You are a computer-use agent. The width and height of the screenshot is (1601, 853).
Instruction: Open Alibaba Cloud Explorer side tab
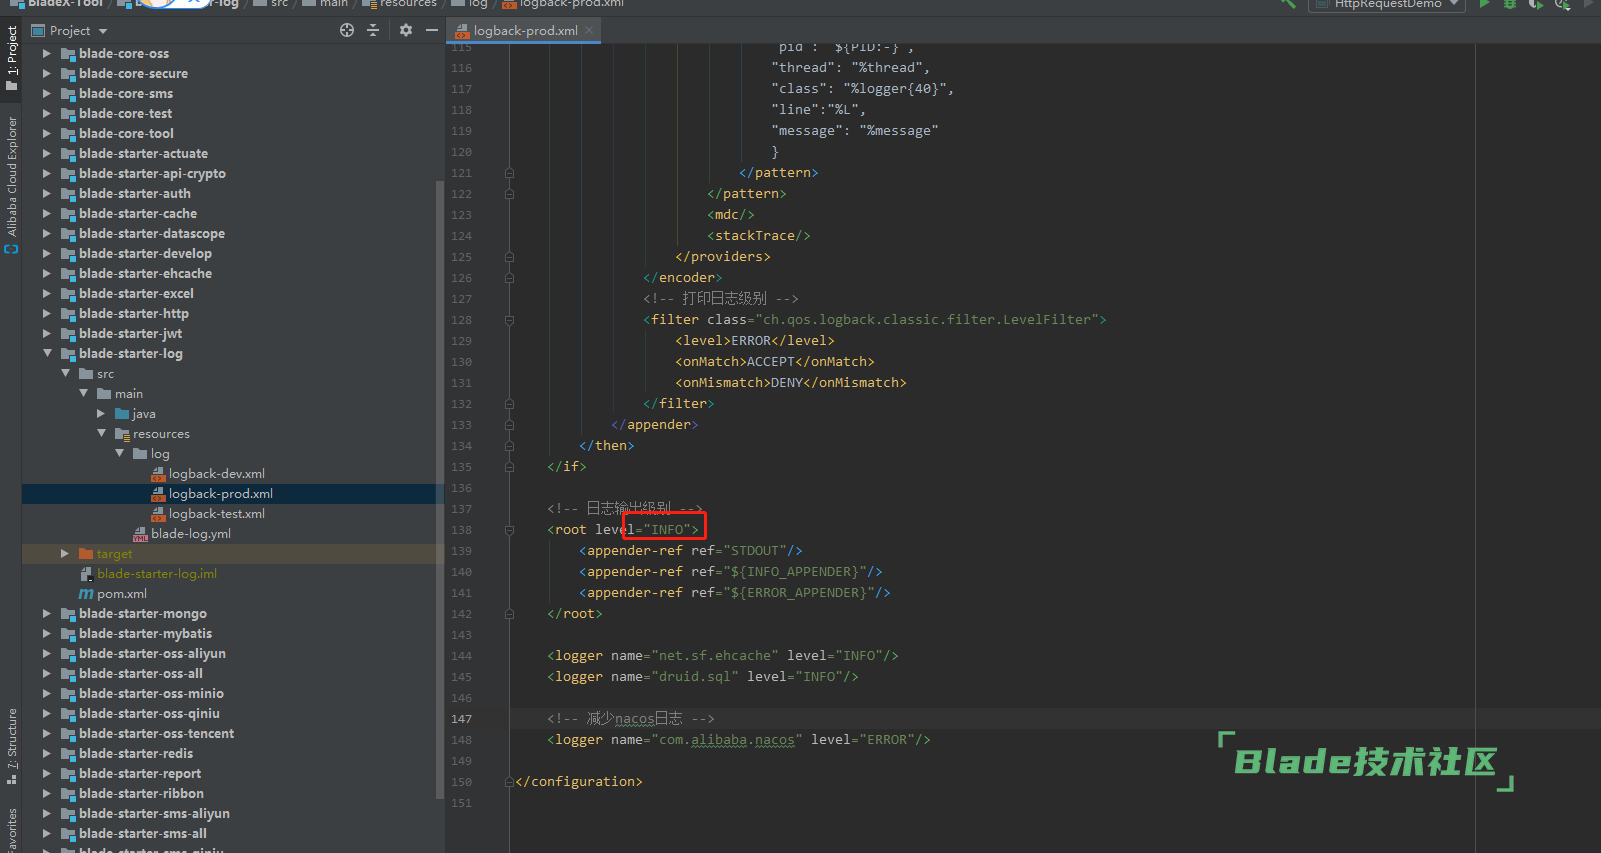pos(11,184)
